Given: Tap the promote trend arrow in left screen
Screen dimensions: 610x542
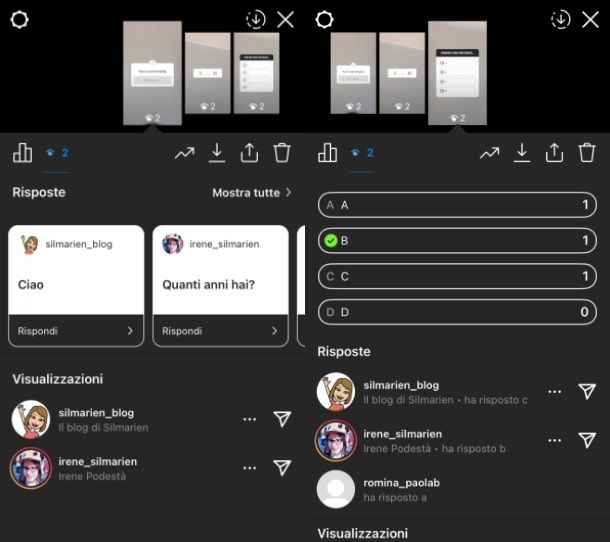Looking at the screenshot, I should coord(184,153).
